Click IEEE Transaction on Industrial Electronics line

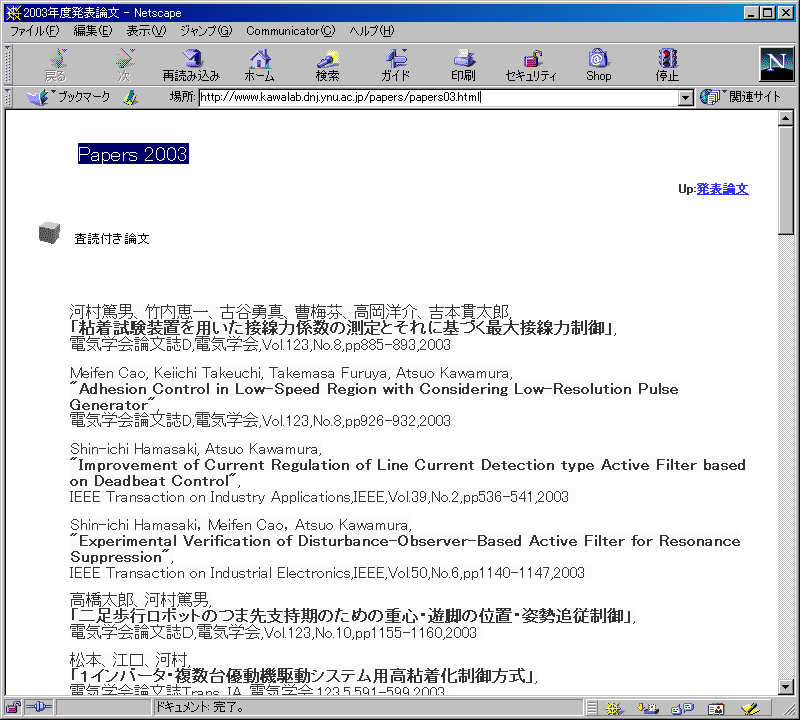tap(327, 573)
